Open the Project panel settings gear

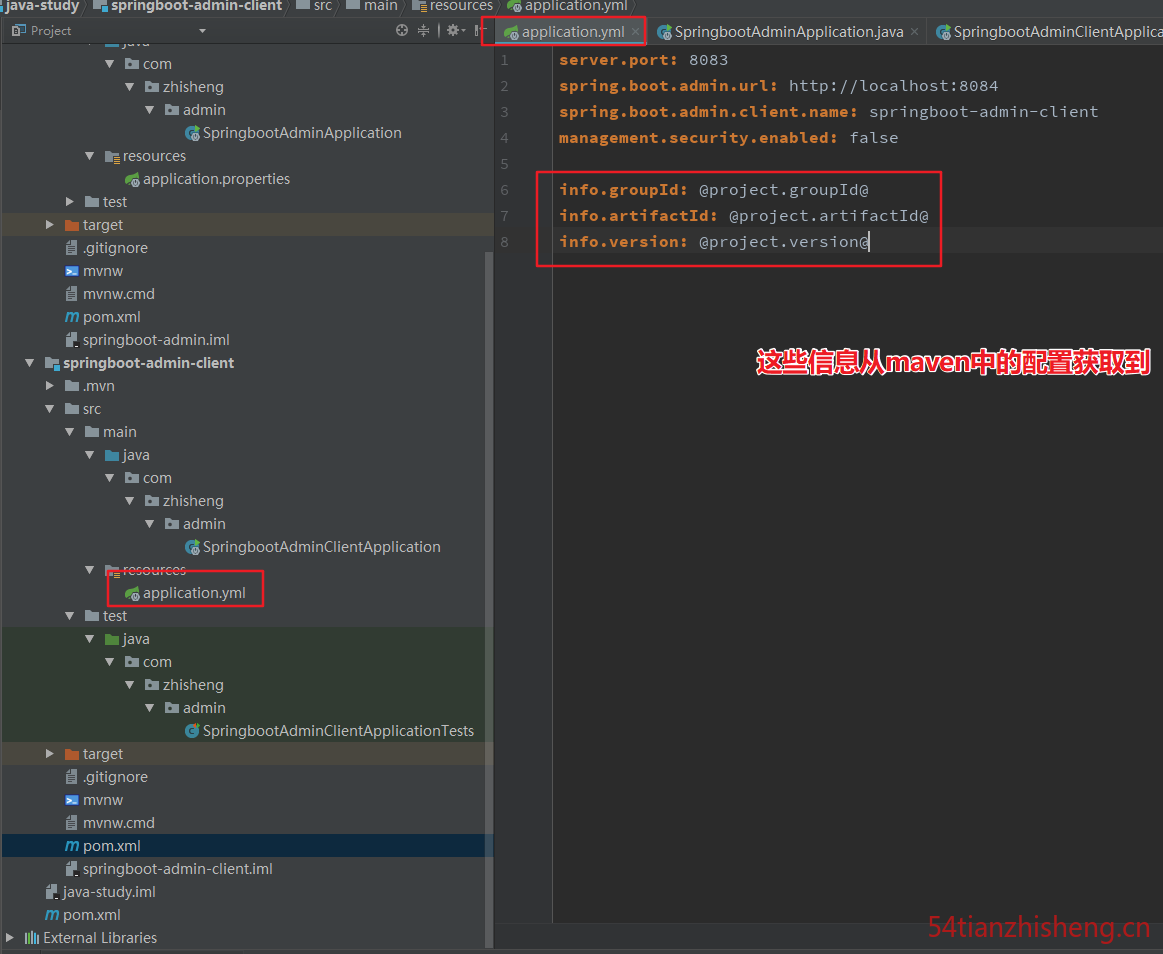click(x=452, y=30)
